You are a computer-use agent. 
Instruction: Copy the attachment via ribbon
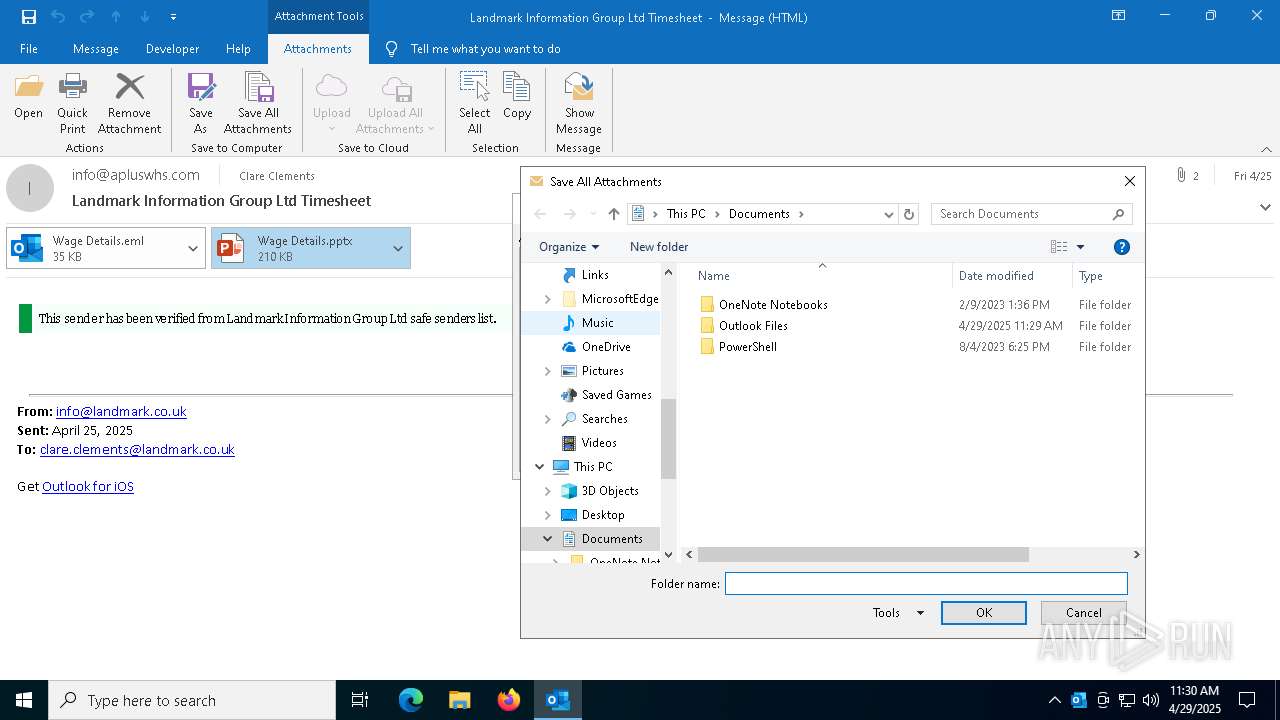pyautogui.click(x=517, y=97)
